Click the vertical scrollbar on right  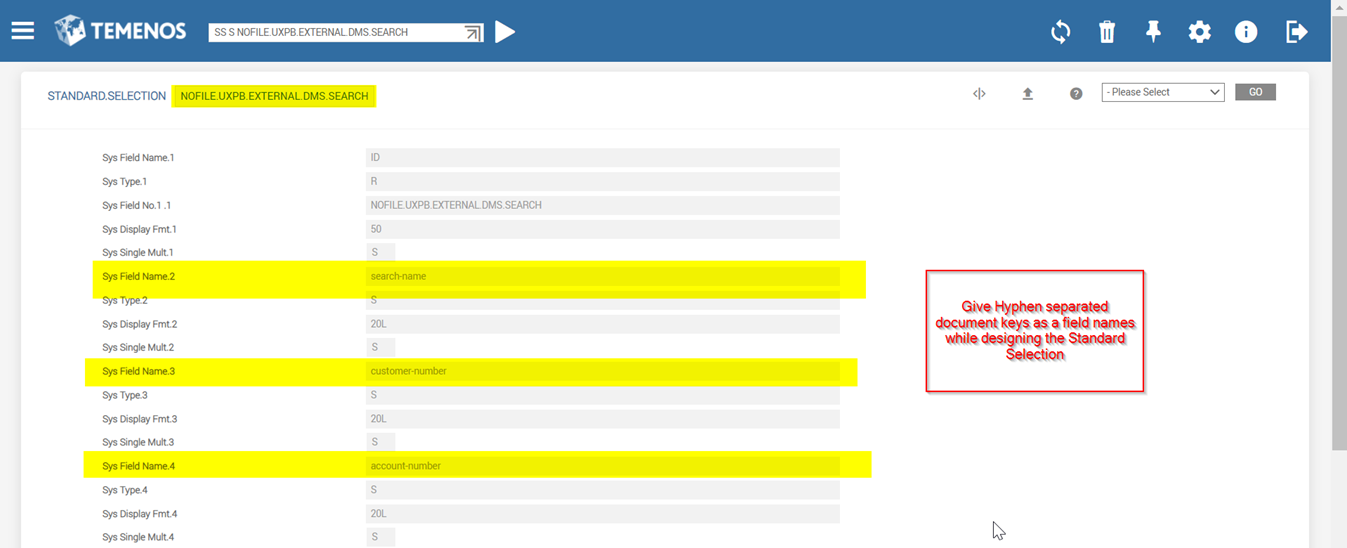(x=1339, y=250)
